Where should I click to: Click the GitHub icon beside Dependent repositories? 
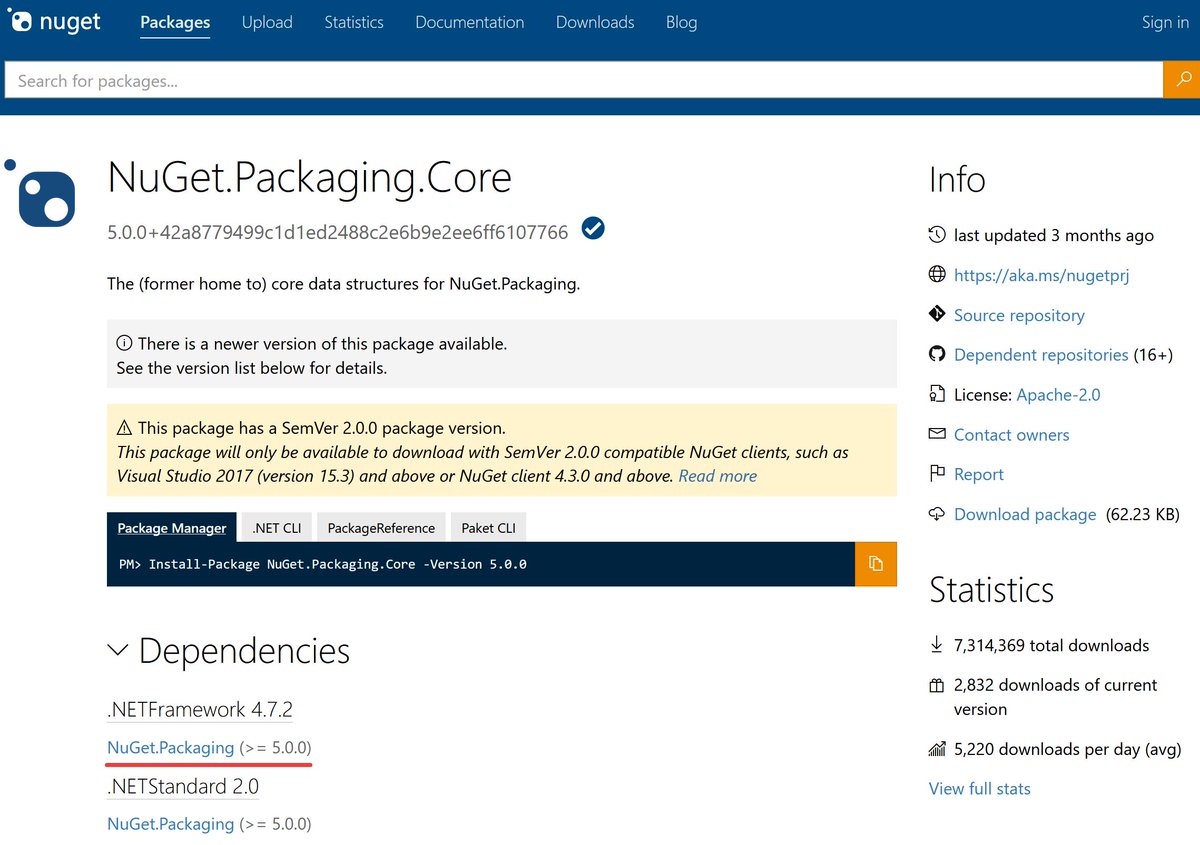tap(937, 354)
